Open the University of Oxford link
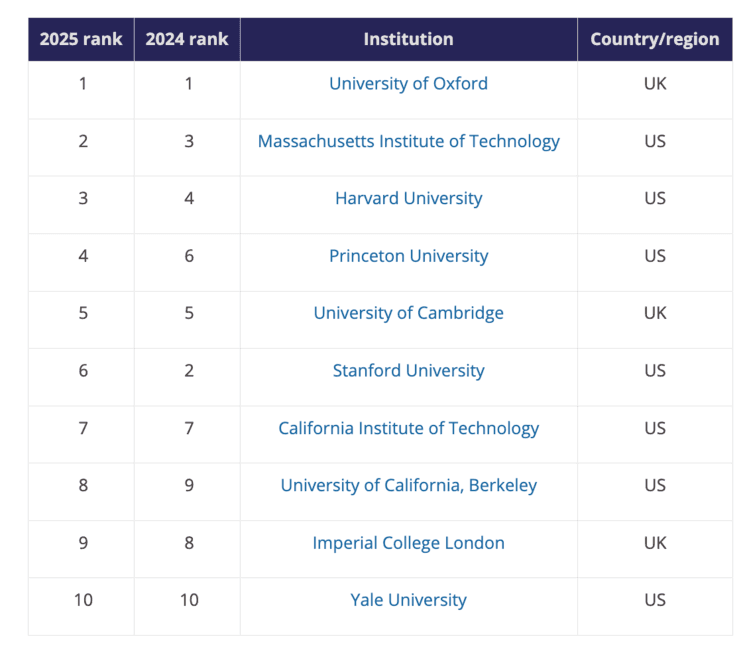This screenshot has width=745, height=647. tap(408, 84)
